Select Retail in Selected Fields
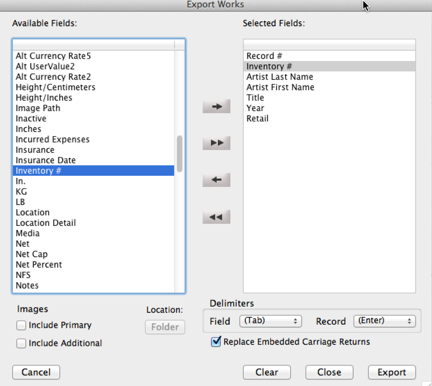Viewport: 432px width, 386px height. pyautogui.click(x=329, y=118)
